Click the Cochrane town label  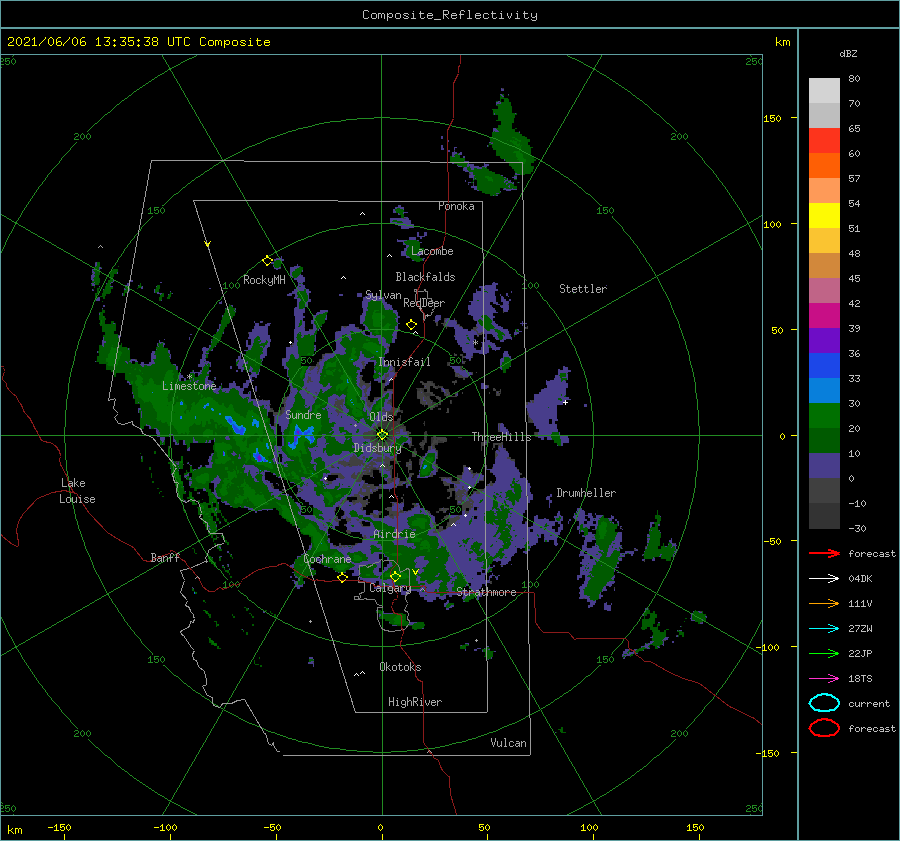[327, 559]
